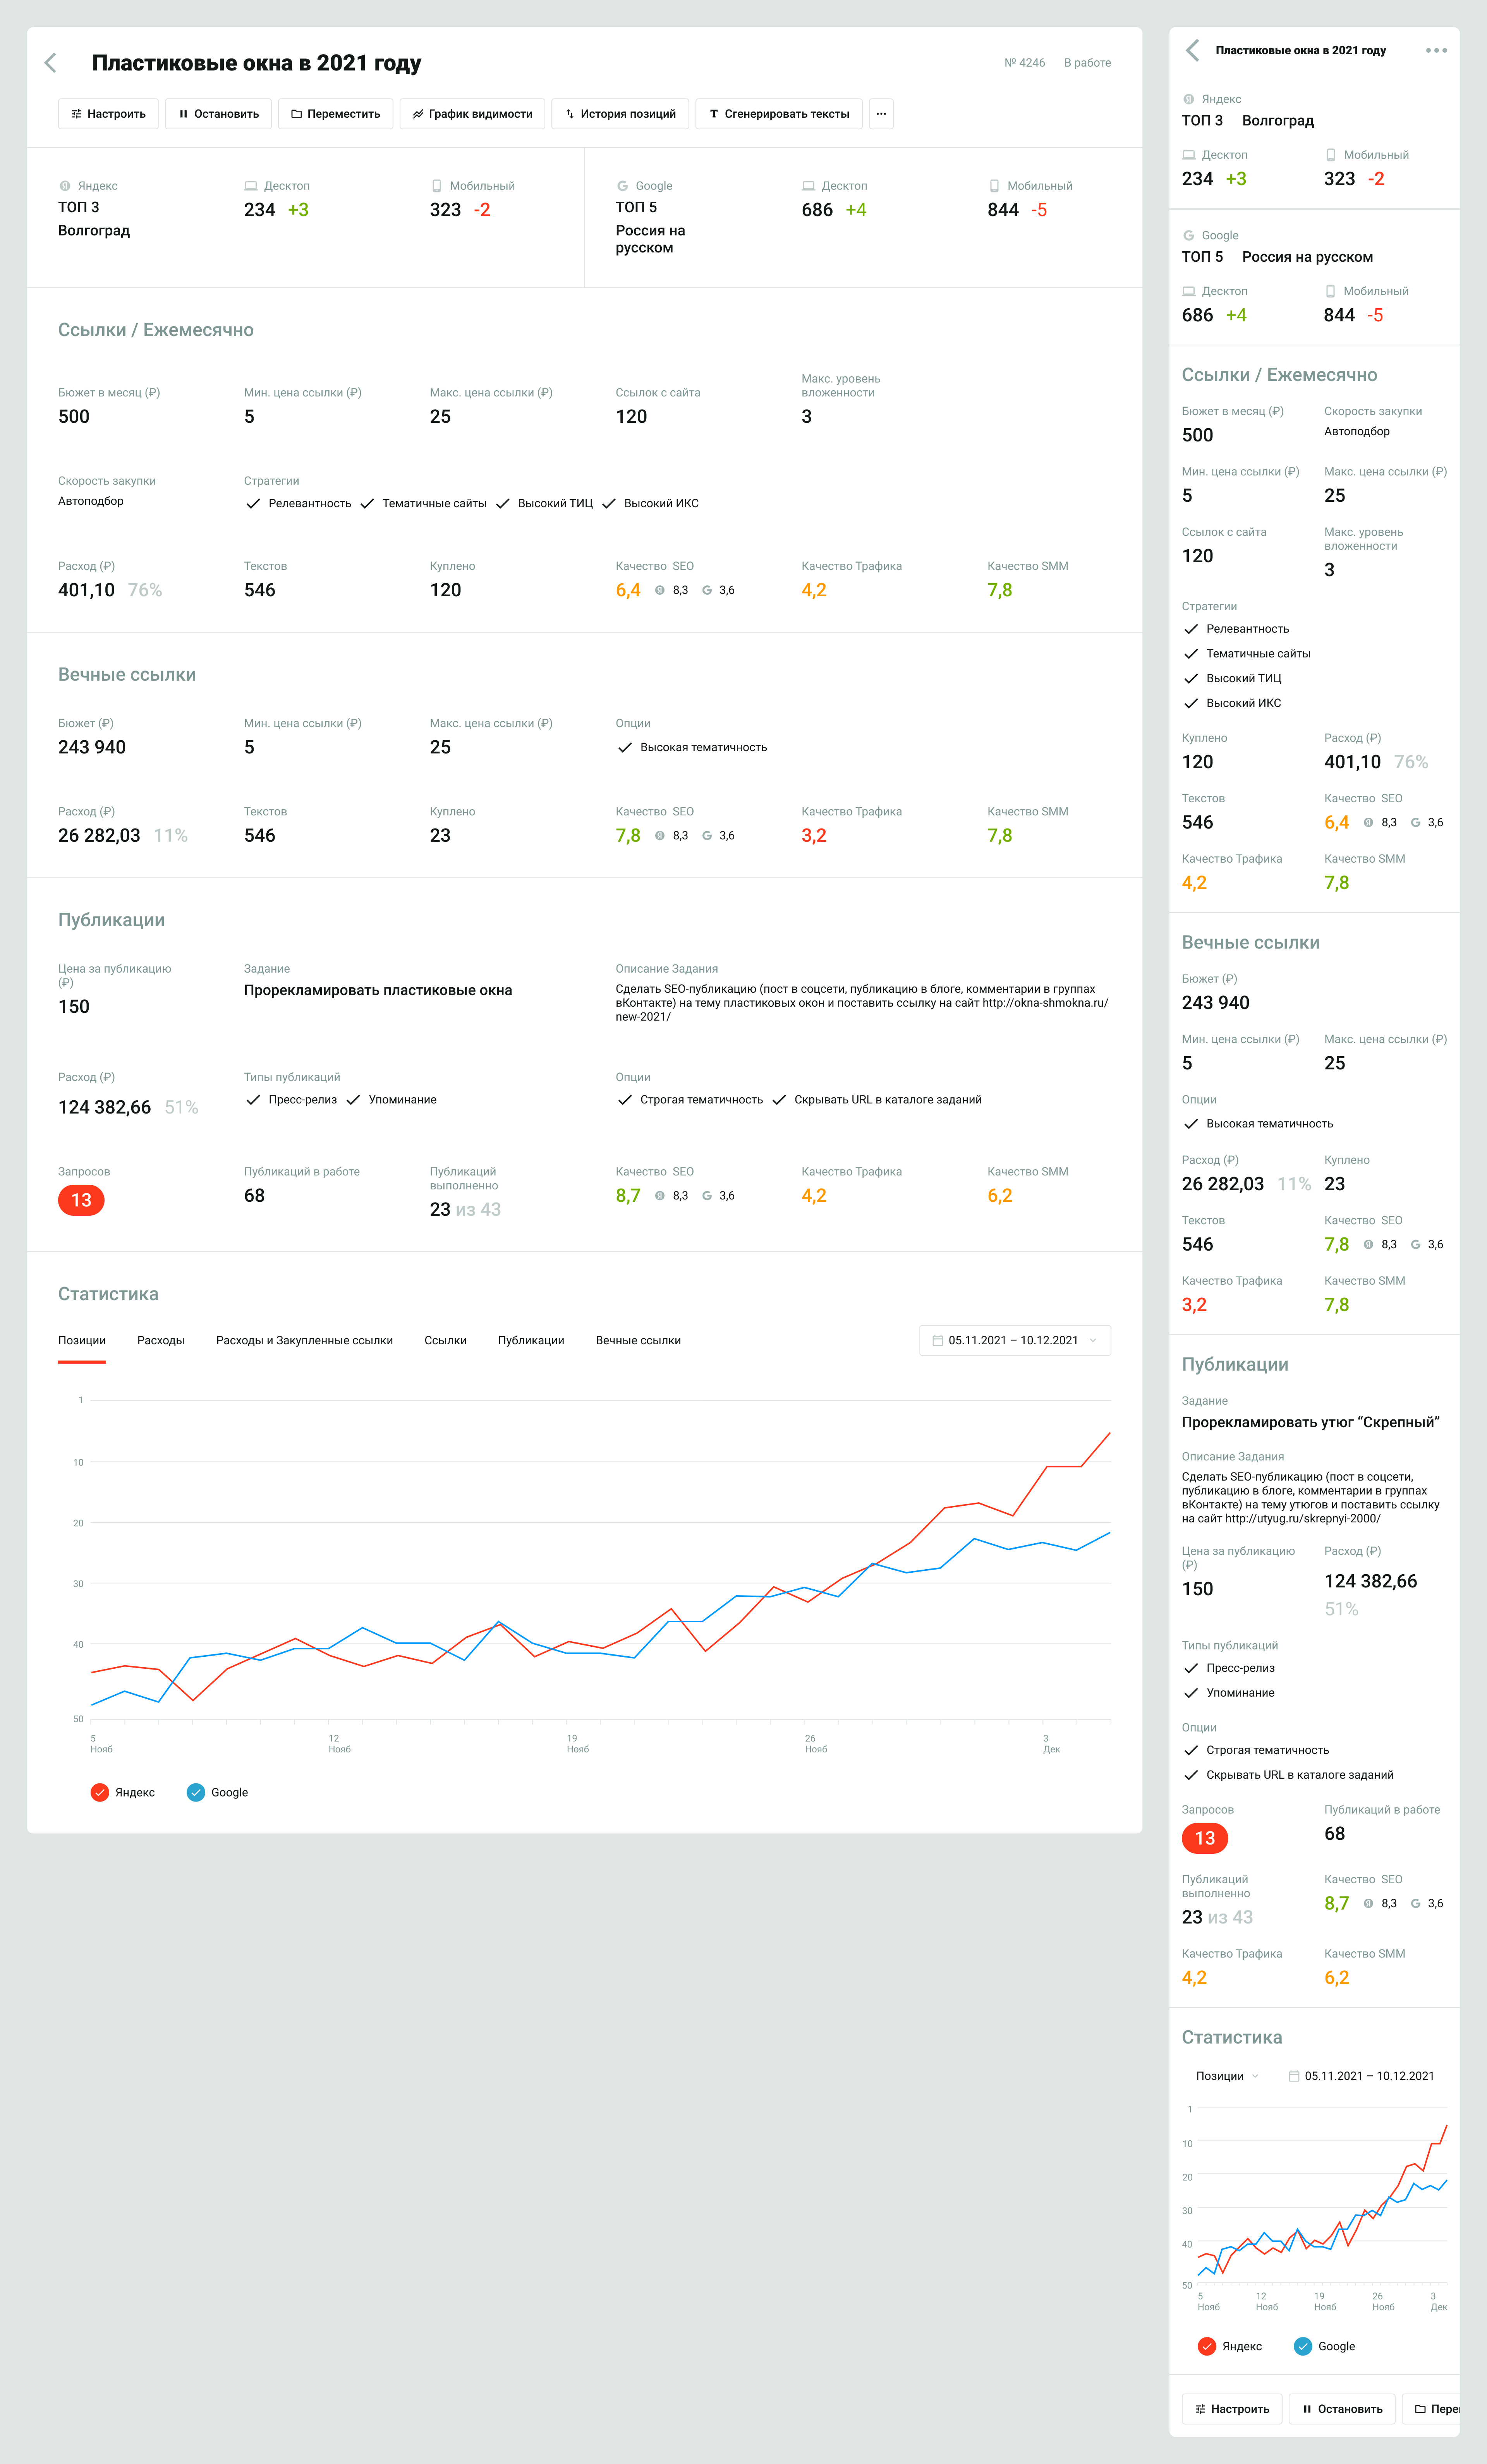
Task: Open История позиций in desktop toolbar
Action: coord(620,114)
